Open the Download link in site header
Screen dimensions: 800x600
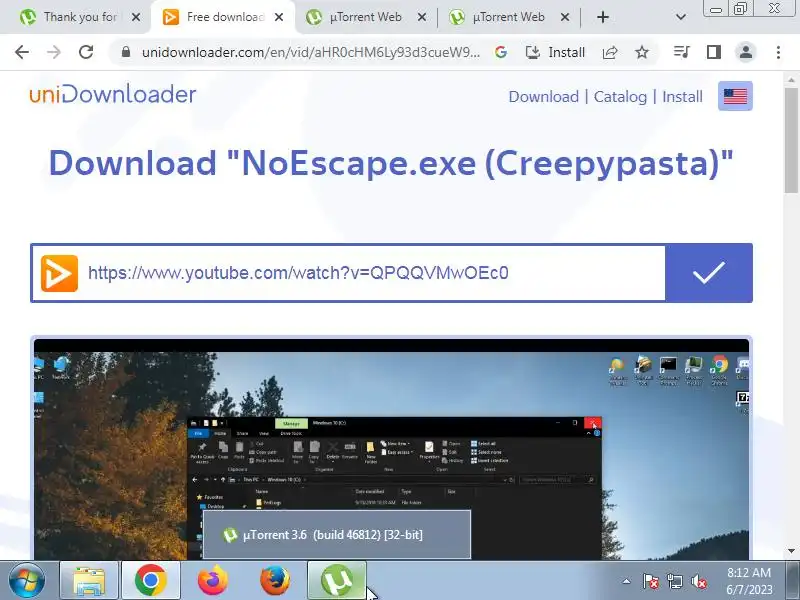coord(544,96)
